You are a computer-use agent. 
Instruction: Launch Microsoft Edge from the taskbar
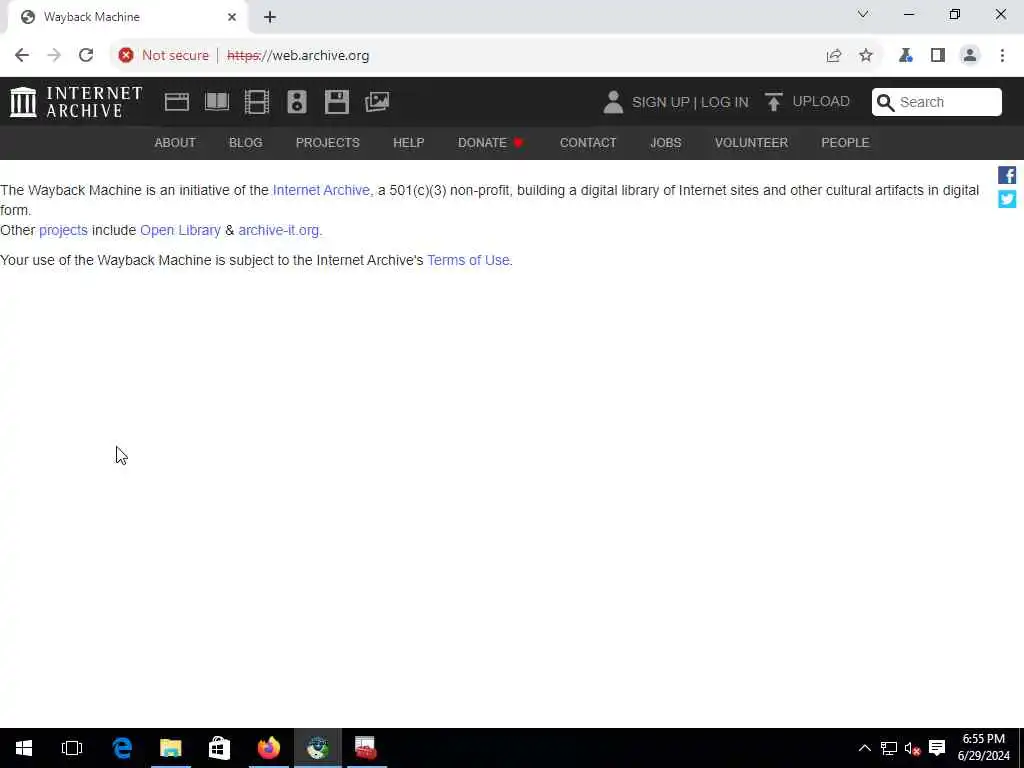(122, 748)
